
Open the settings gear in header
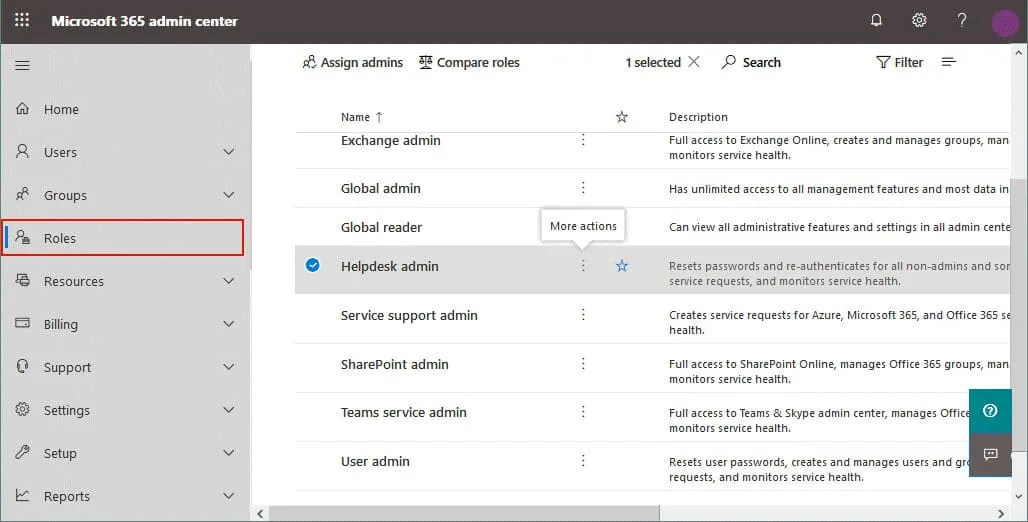click(919, 21)
